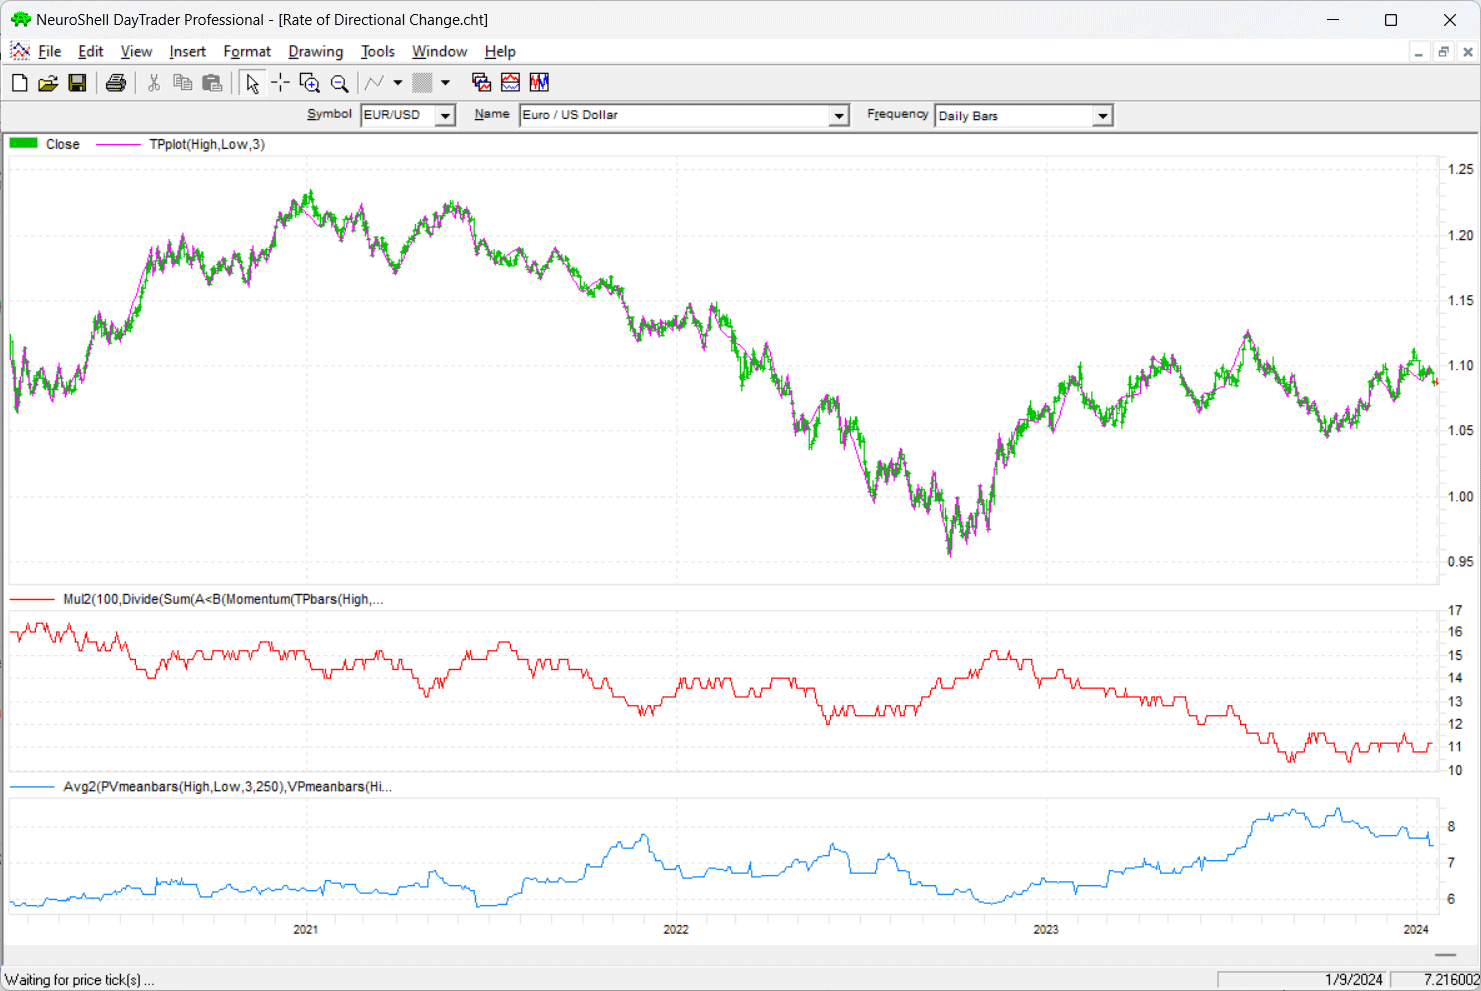Screen dimensions: 1481x991
Task: Select the TPplot(High,Low,3) legend label
Action: [x=207, y=145]
